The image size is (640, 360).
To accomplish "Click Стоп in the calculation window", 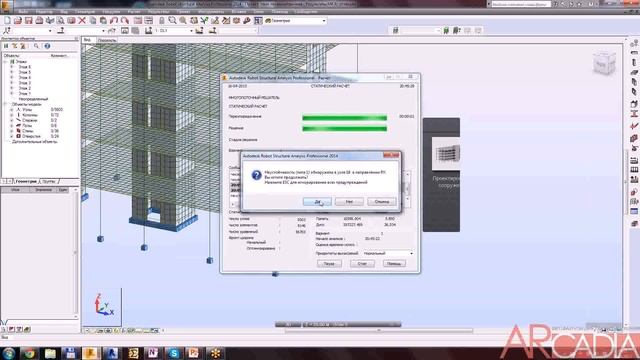I will point(362,264).
